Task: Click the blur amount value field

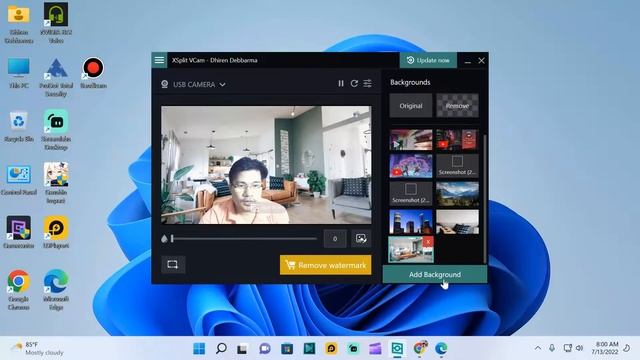Action: 335,239
